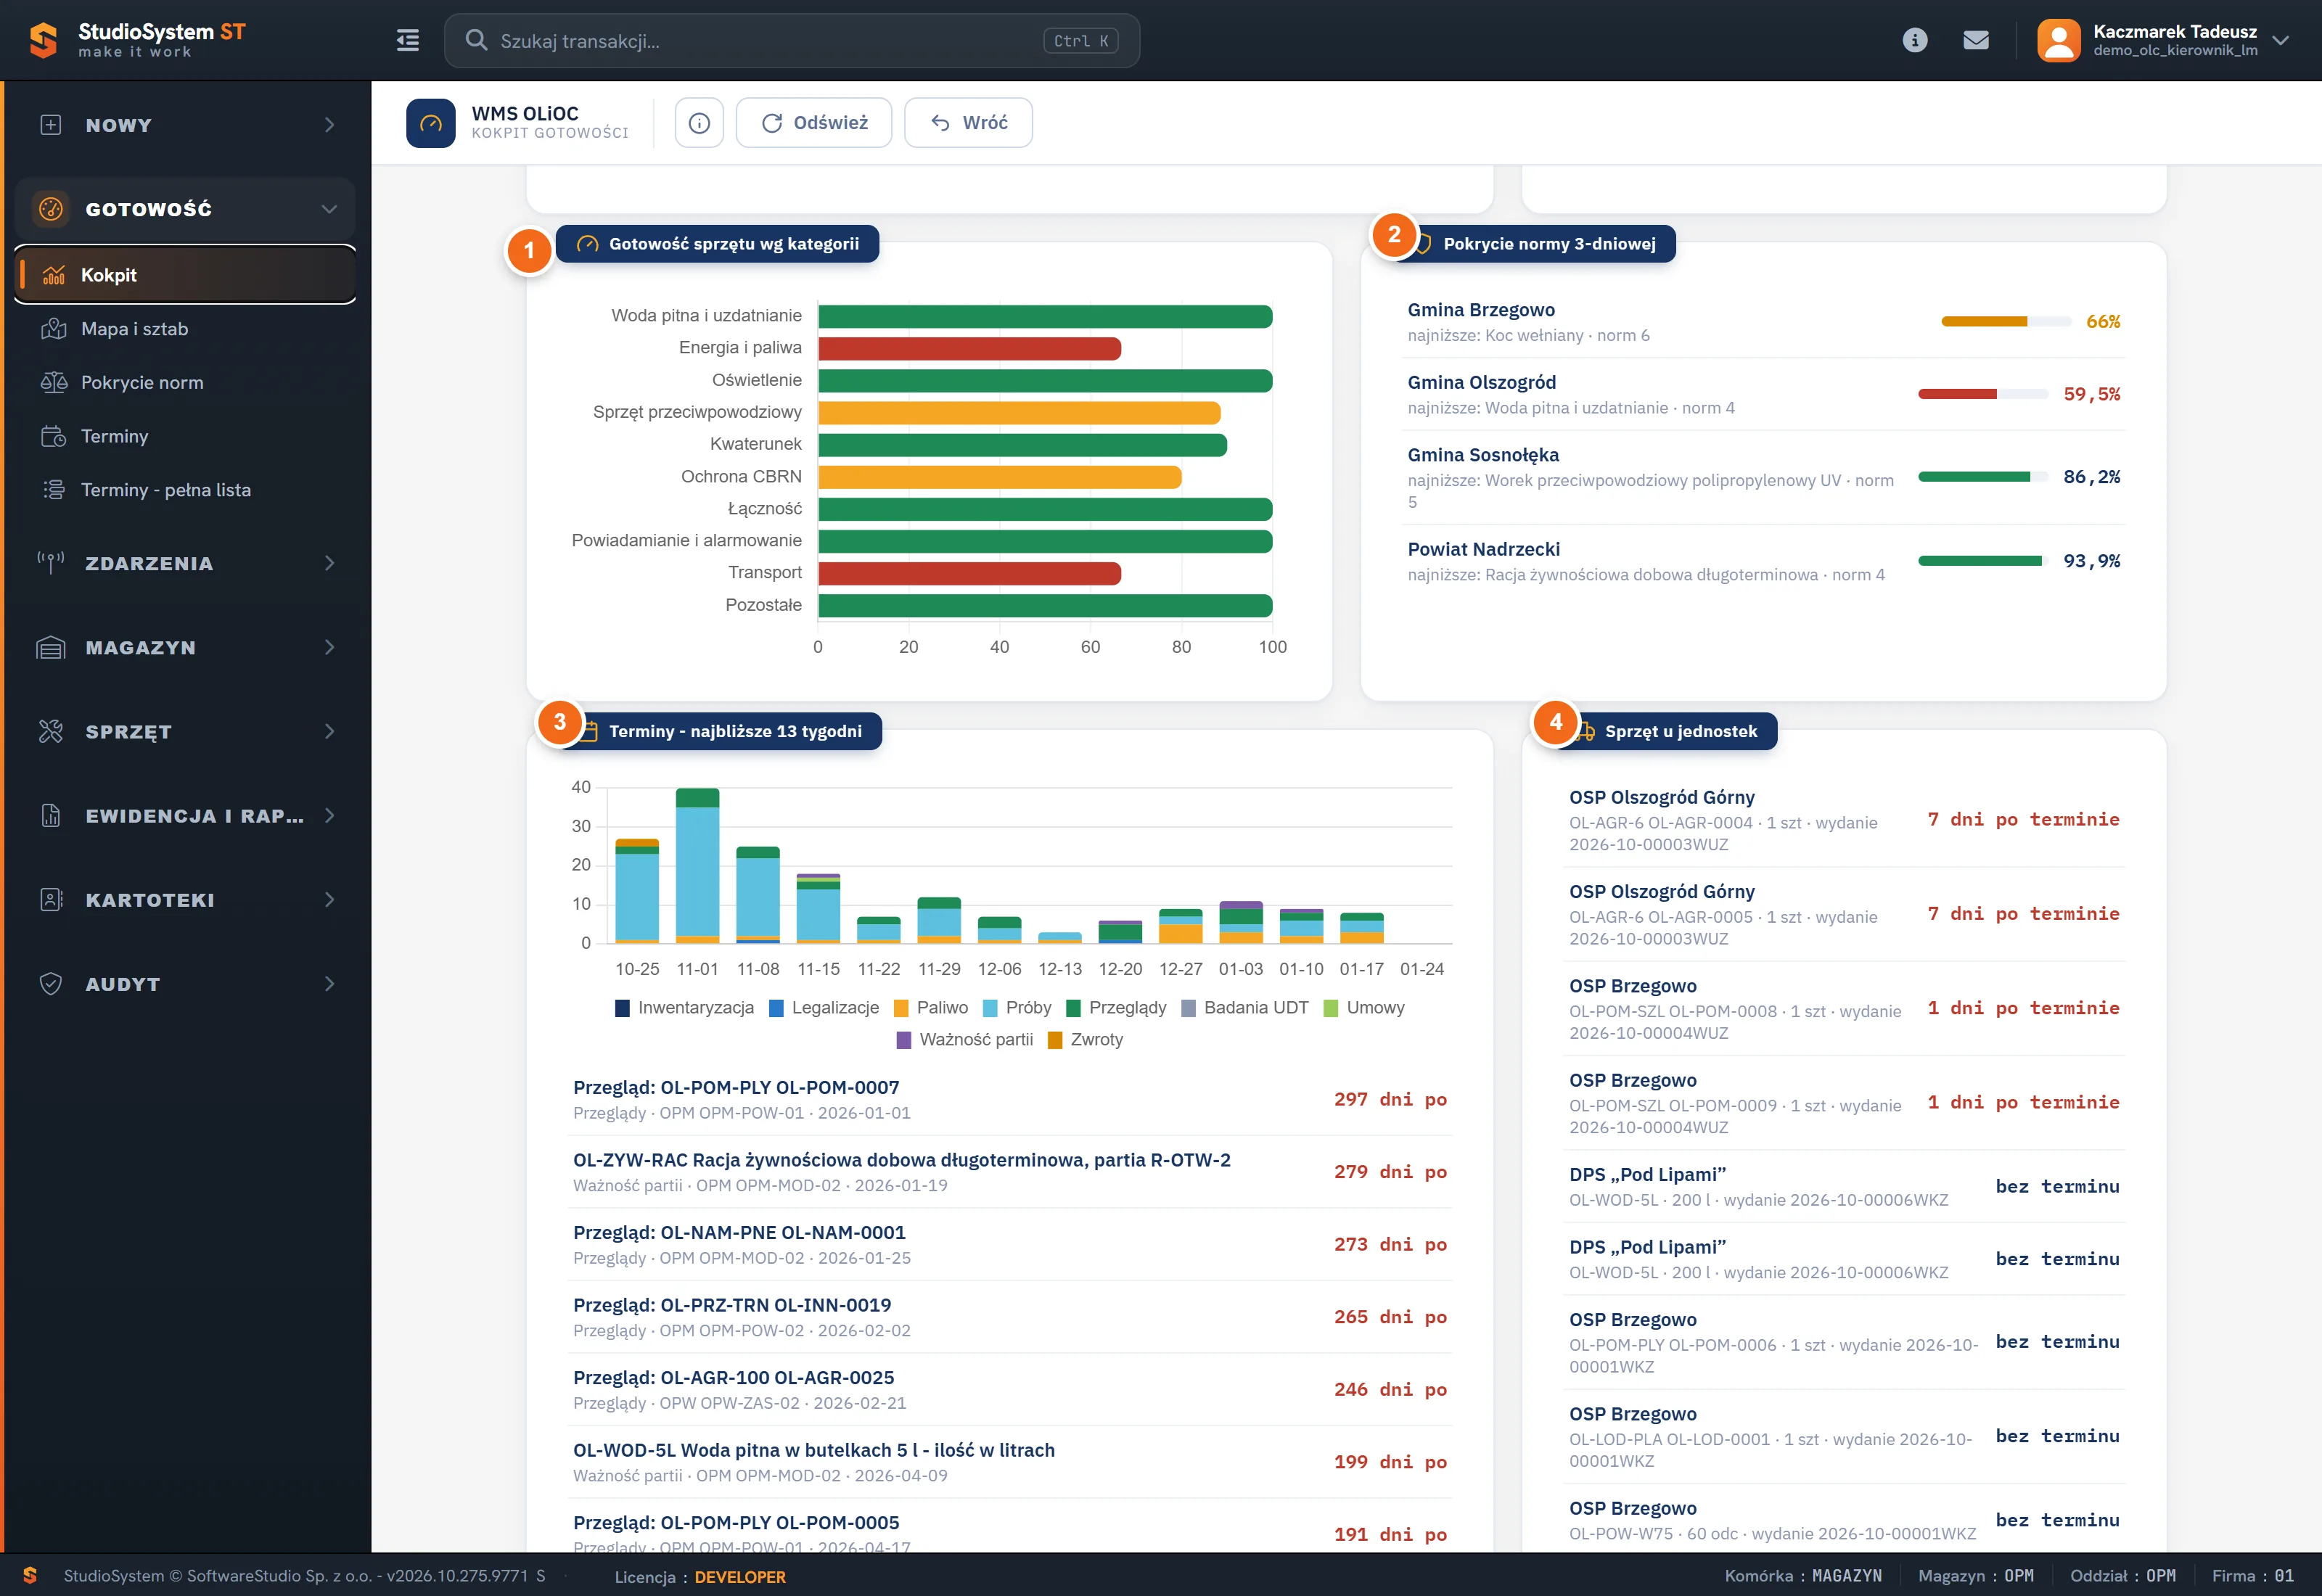
Task: Select Mapa i sztab menu item
Action: click(186, 329)
